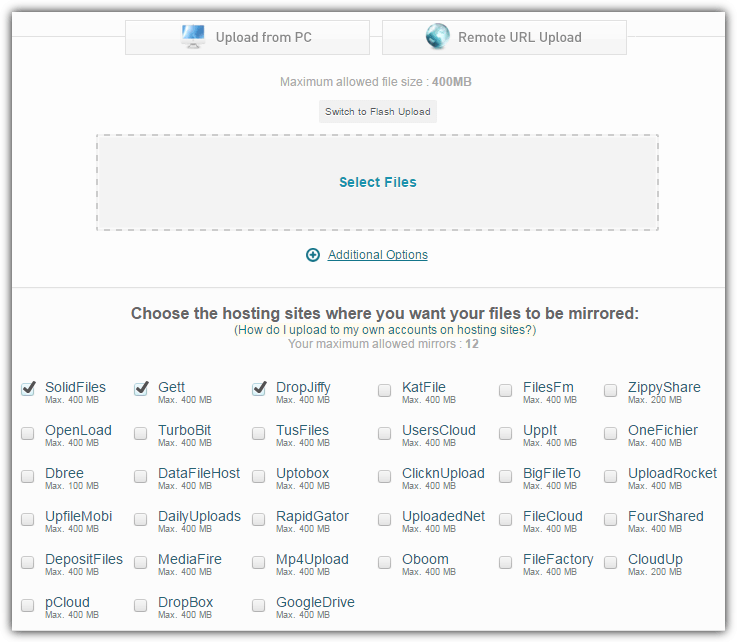This screenshot has height=642, width=737.
Task: Check the UsersCloud checkbox
Action: 384,433
